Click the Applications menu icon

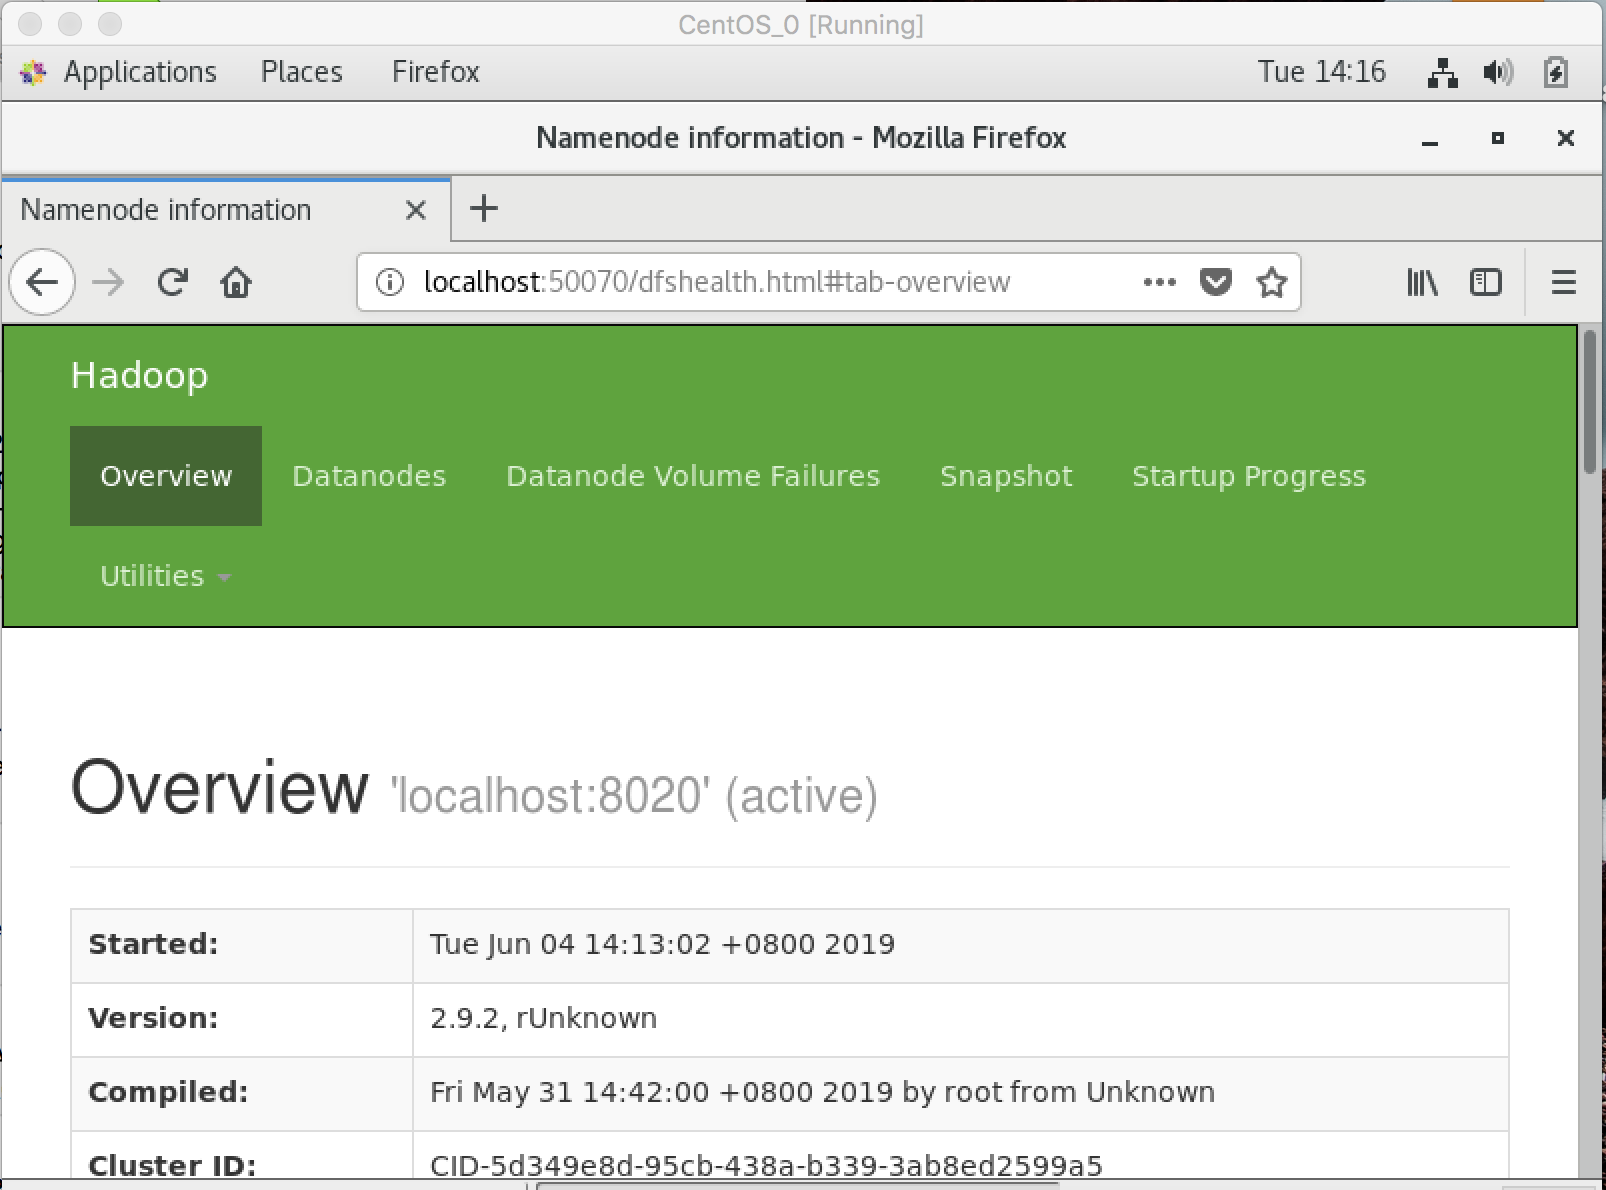(x=33, y=72)
